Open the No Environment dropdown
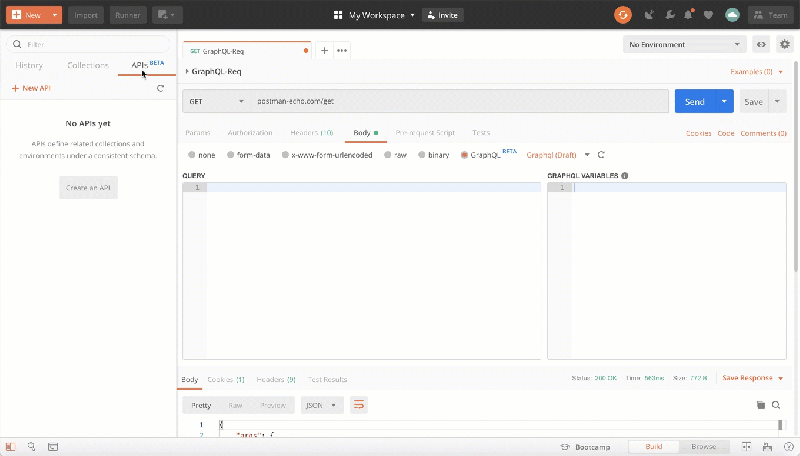800x456 pixels. tap(684, 44)
